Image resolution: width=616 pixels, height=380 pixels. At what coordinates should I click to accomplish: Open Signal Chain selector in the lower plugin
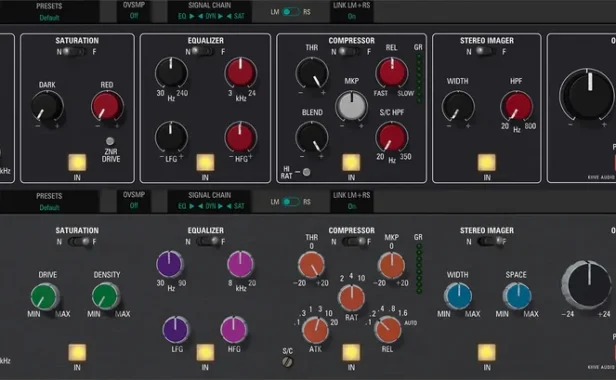tap(209, 201)
